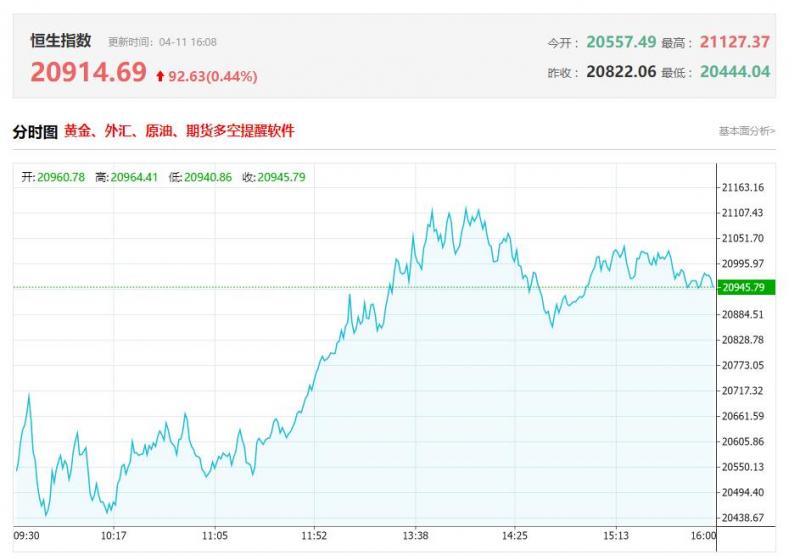This screenshot has height=560, width=800.
Task: Click the 20995.97 y-axis label
Action: (x=743, y=264)
